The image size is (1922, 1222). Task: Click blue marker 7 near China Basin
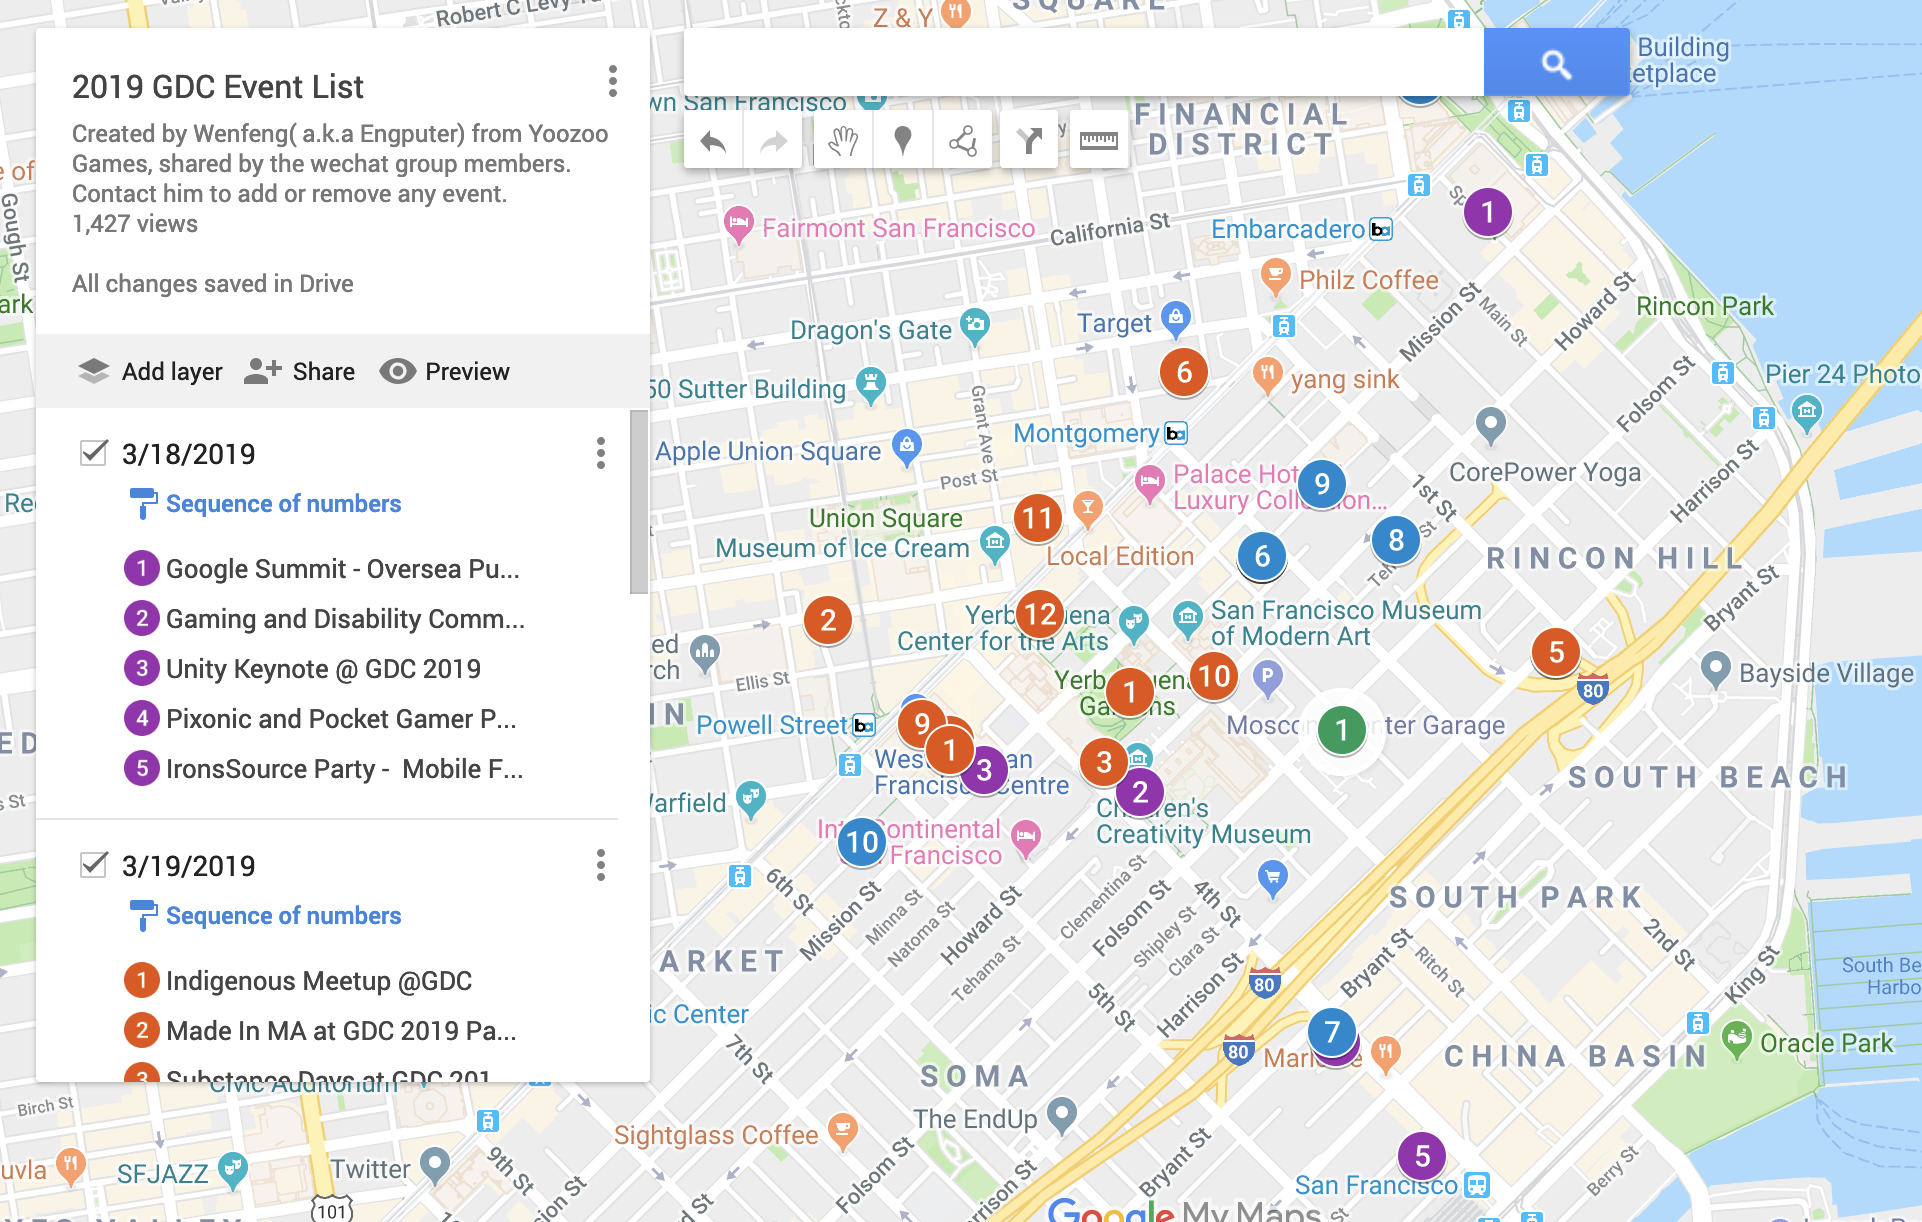point(1332,1030)
